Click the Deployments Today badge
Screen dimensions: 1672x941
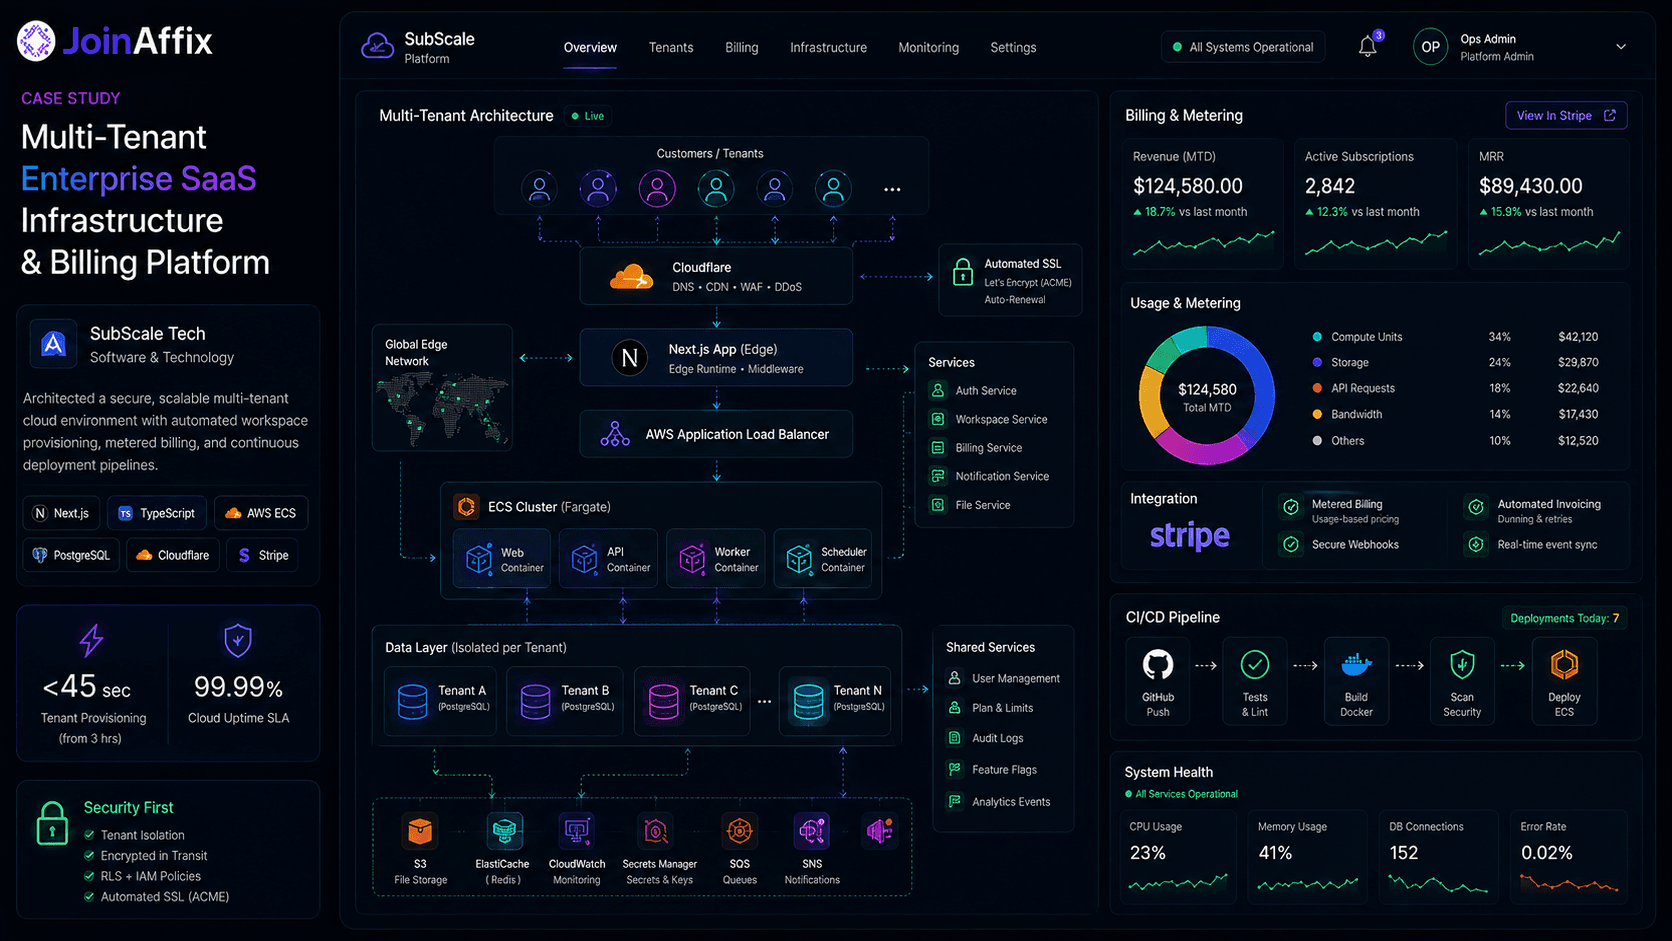1564,618
